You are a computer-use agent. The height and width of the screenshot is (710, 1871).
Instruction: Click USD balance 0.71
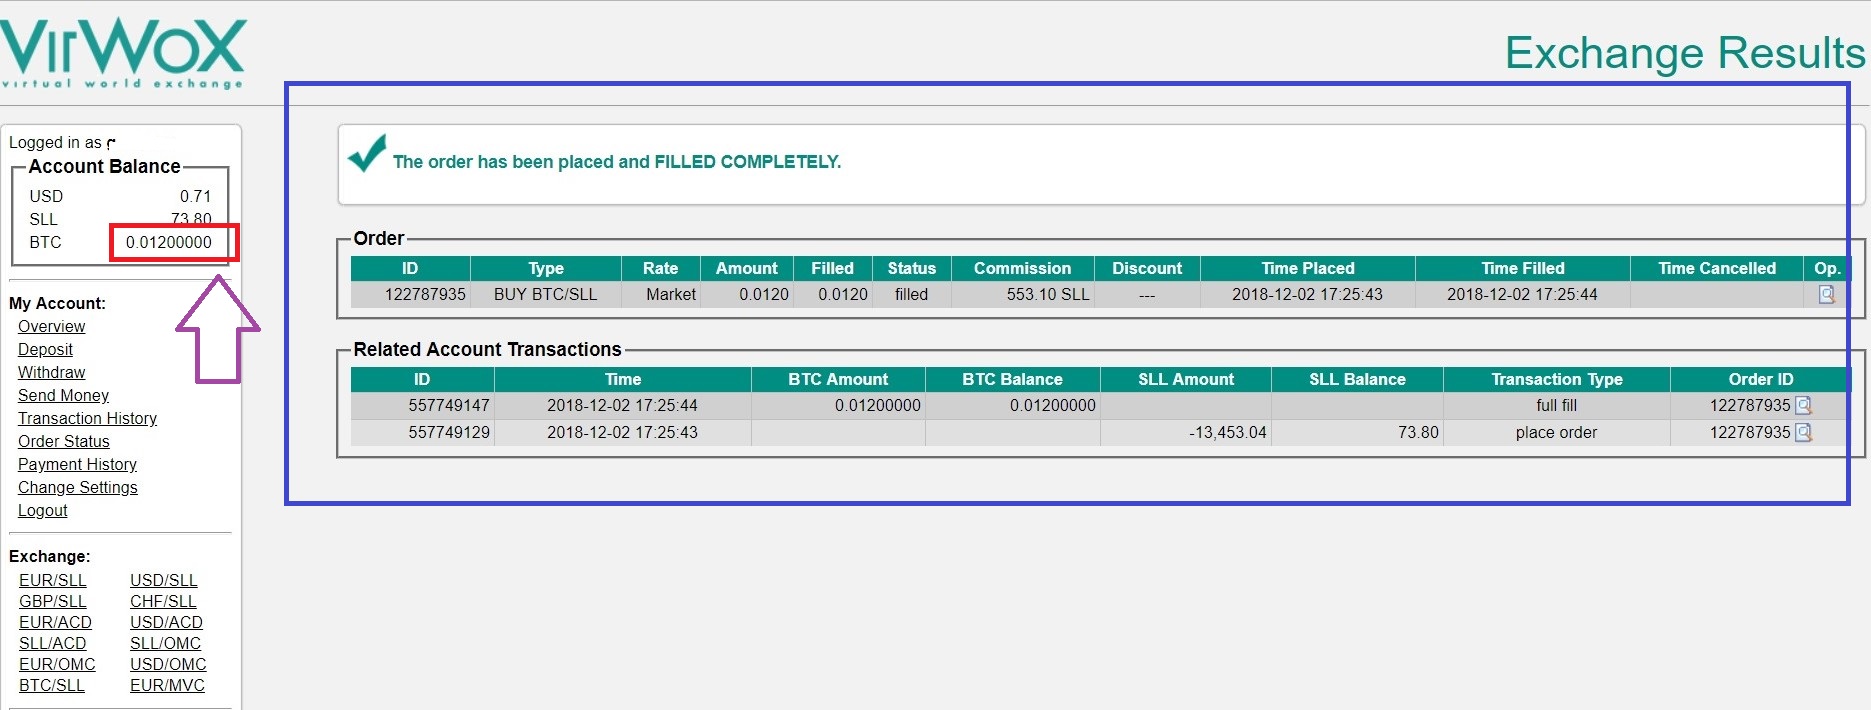click(x=195, y=196)
